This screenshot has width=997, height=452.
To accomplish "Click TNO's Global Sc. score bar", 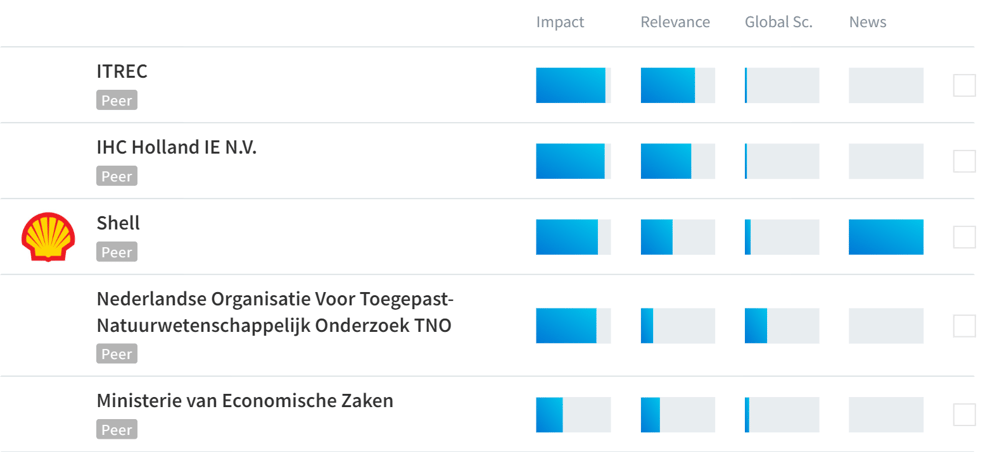I will [782, 326].
